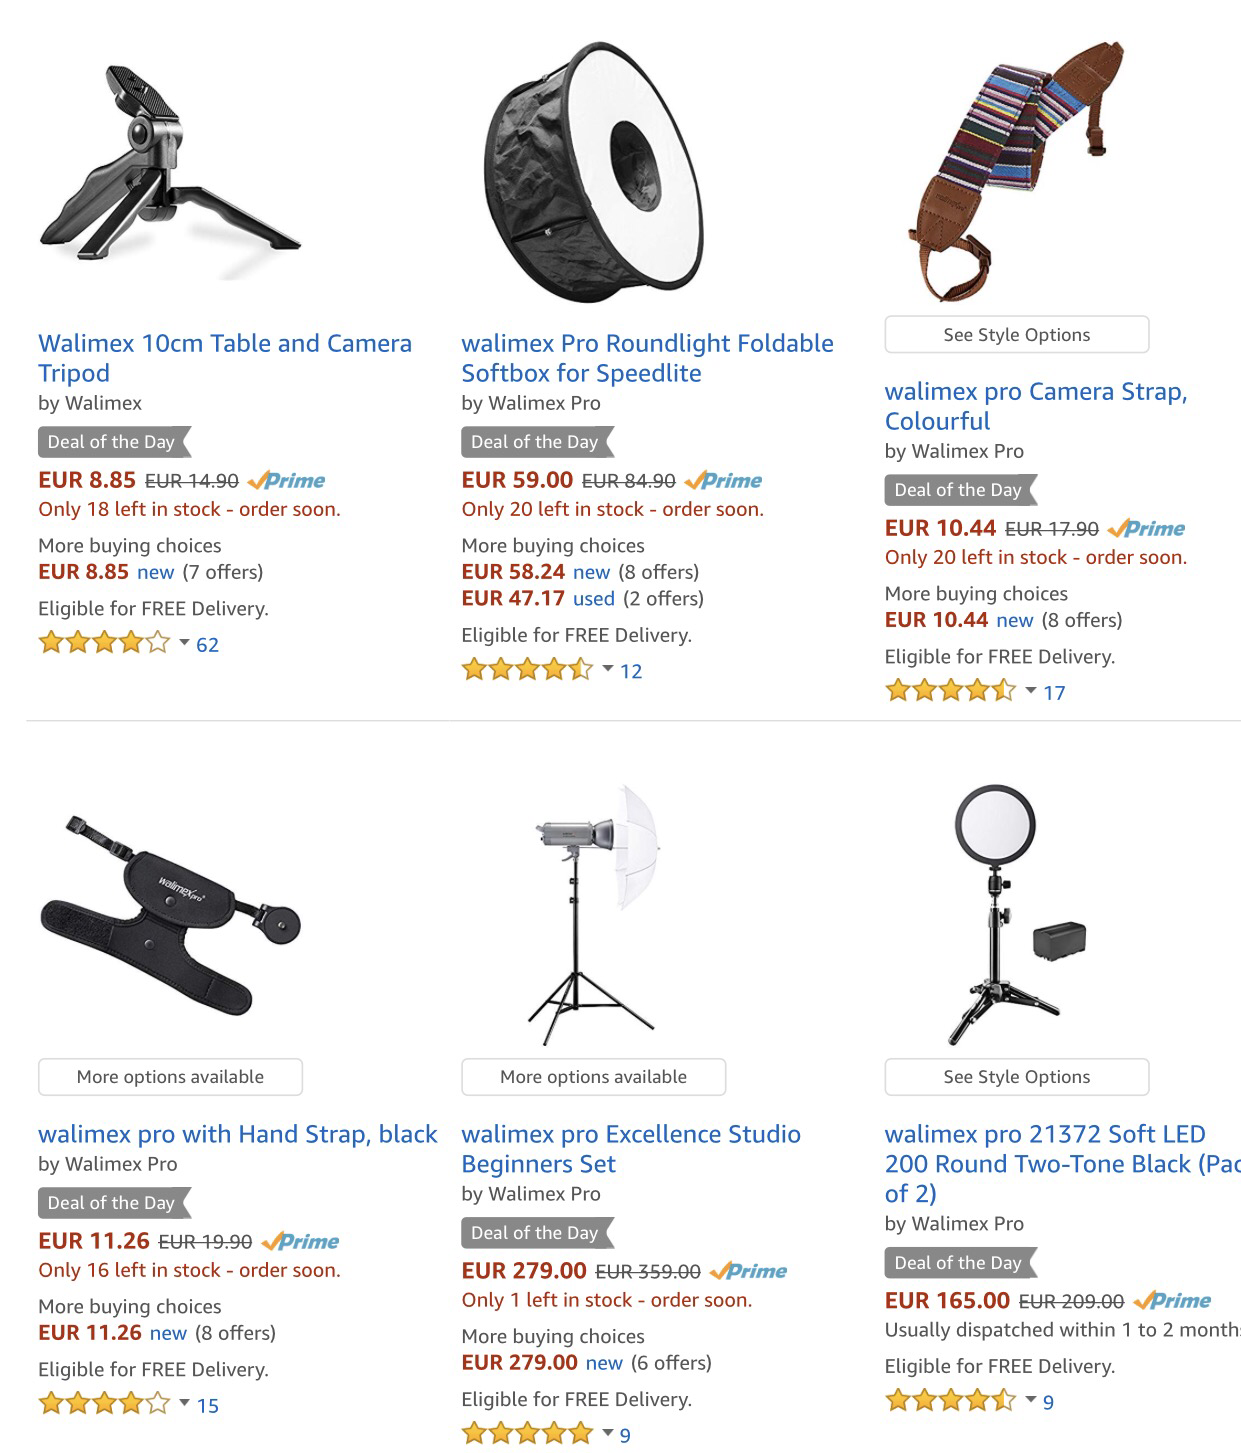Image resolution: width=1241 pixels, height=1453 pixels.
Task: Open the Soft LED 200 round light image
Action: click(x=1017, y=915)
